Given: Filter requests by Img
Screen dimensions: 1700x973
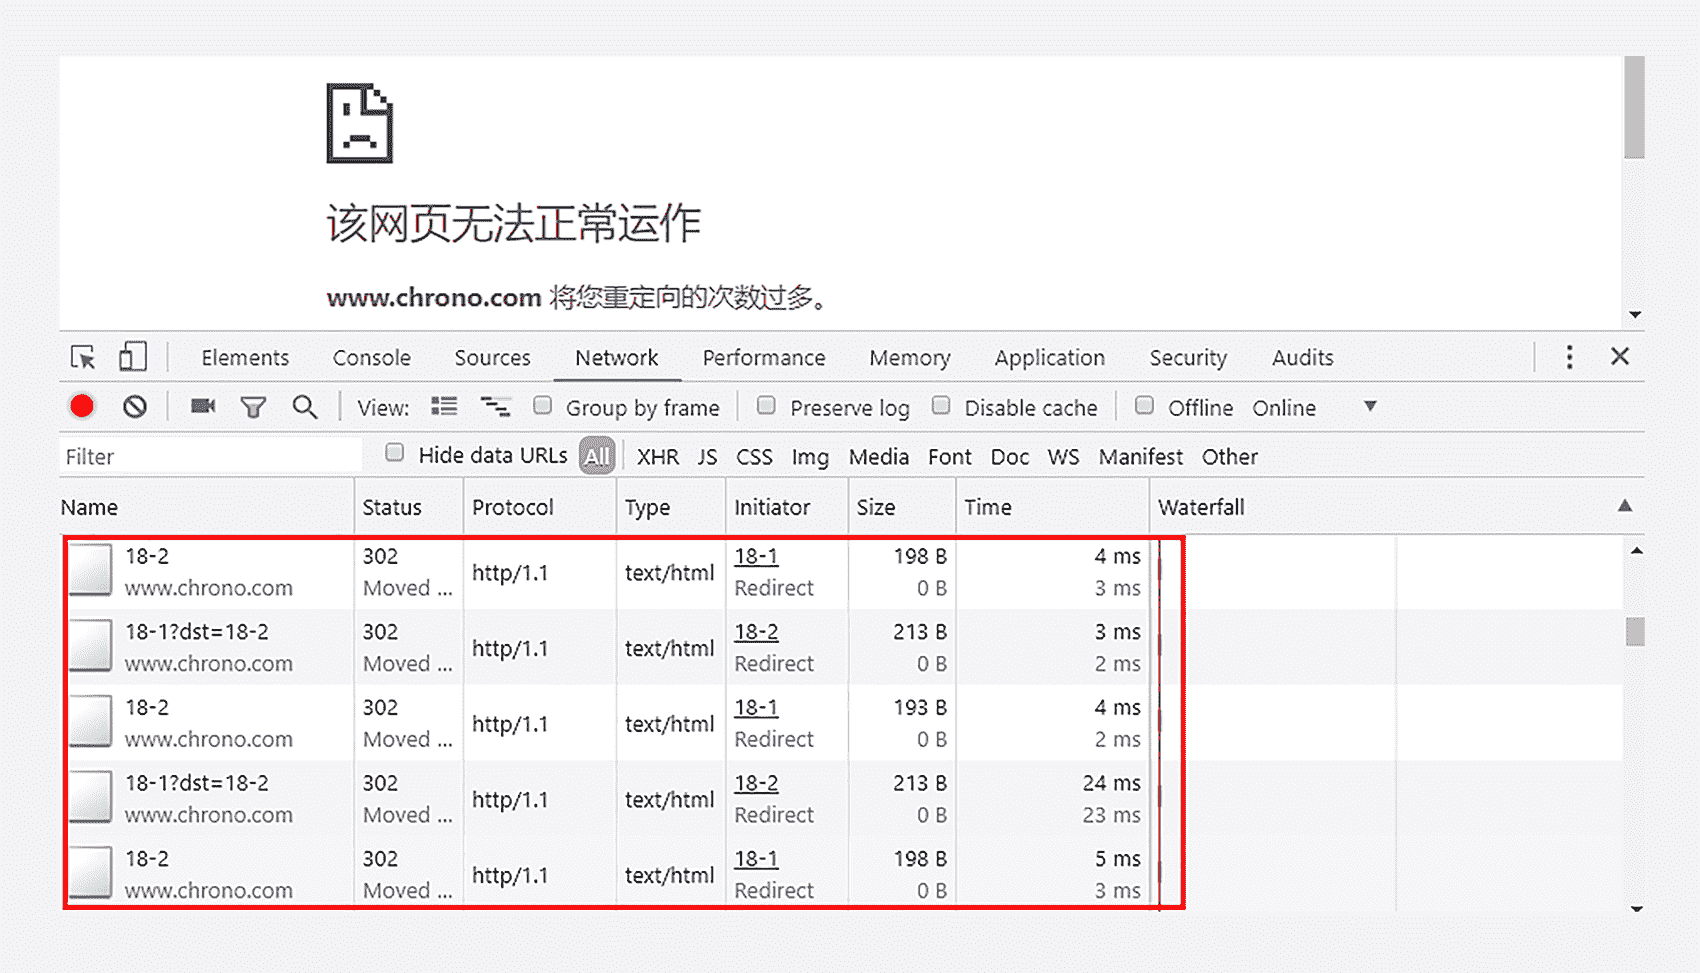Looking at the screenshot, I should click(x=810, y=457).
